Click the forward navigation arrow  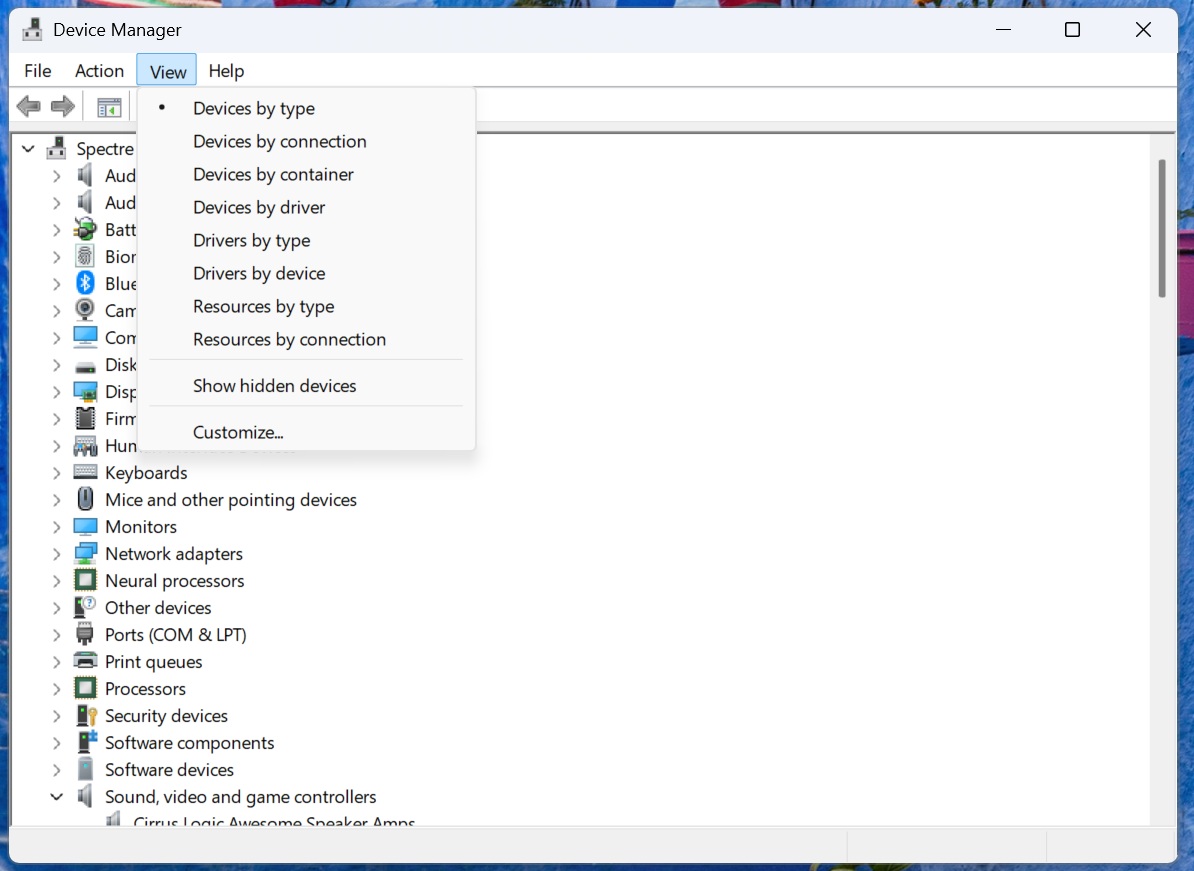point(62,106)
